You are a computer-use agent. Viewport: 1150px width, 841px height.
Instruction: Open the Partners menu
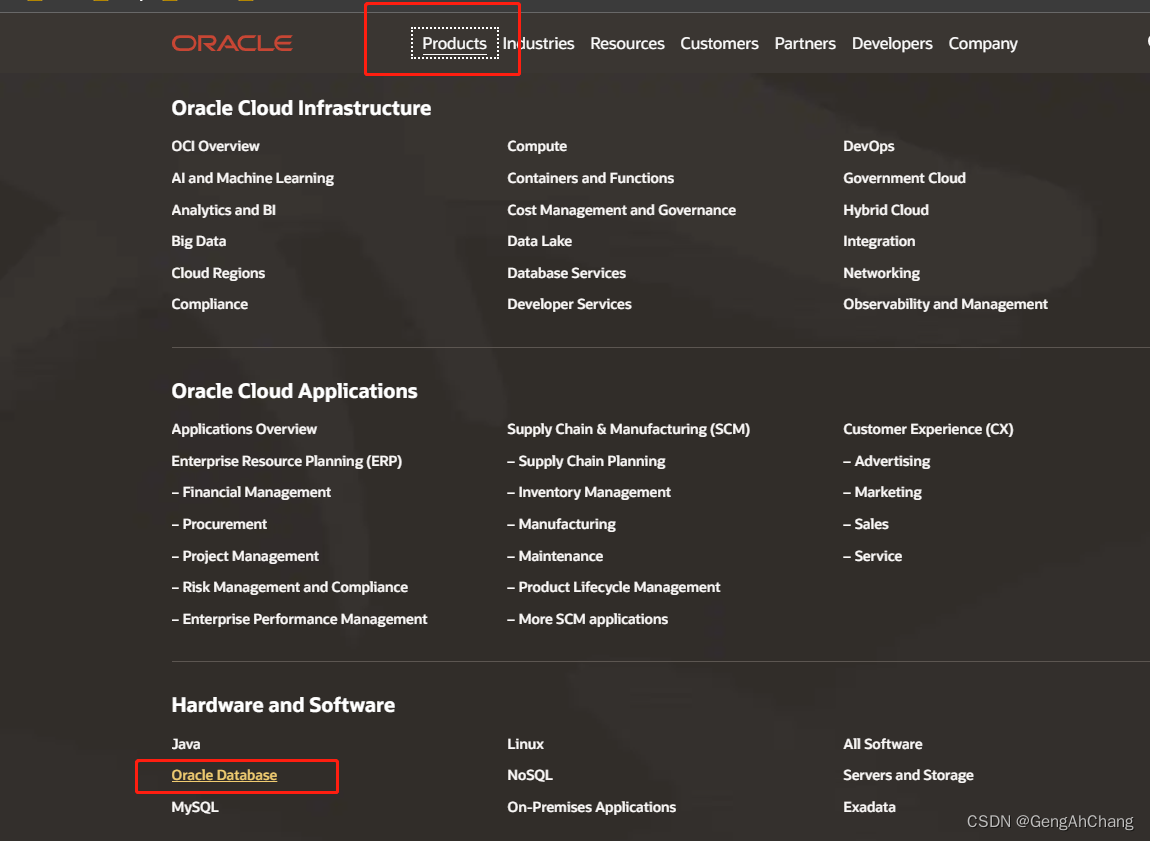tap(805, 43)
